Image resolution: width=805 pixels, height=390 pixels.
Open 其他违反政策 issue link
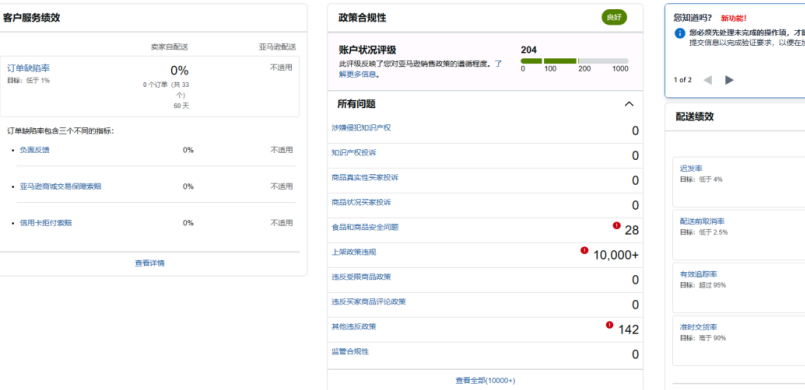[x=354, y=326]
